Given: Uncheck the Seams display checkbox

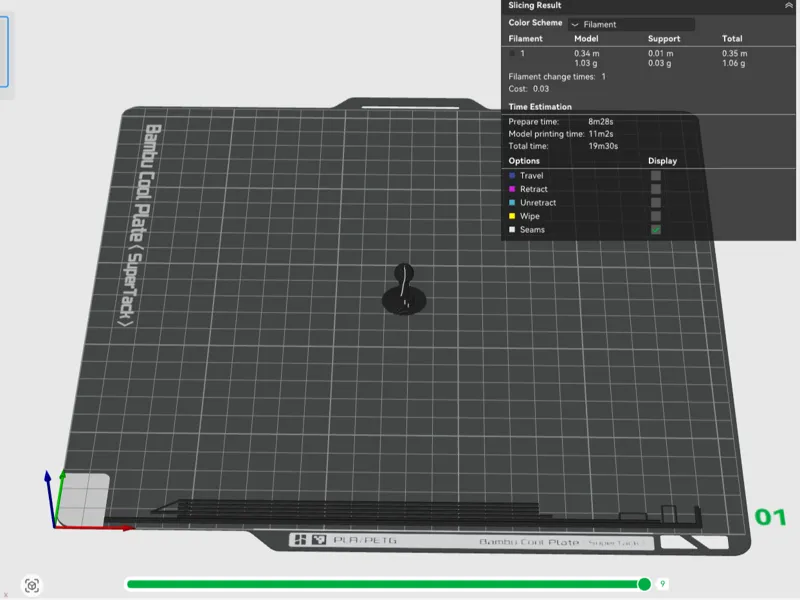Looking at the screenshot, I should [x=656, y=230].
